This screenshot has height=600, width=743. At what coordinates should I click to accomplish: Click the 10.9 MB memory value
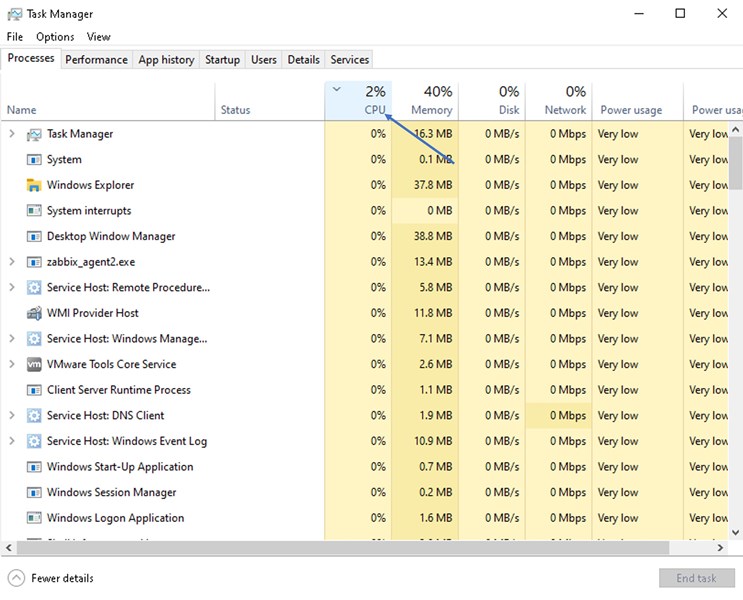(x=433, y=441)
